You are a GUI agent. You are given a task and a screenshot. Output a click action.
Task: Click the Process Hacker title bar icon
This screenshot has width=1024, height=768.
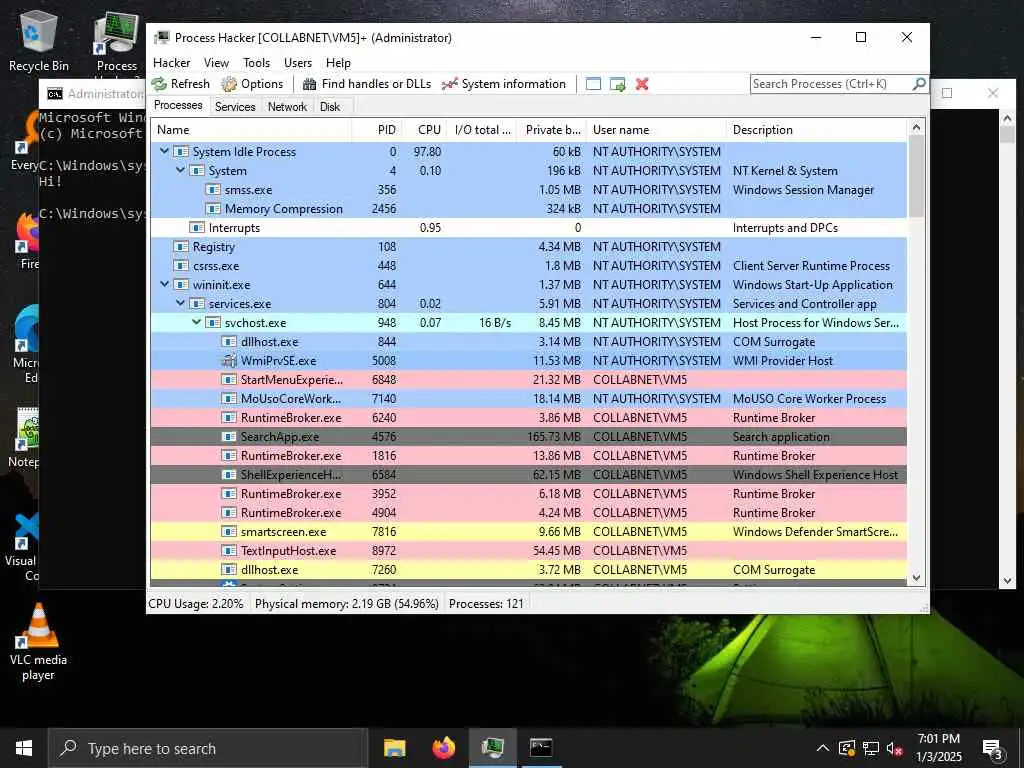tap(161, 38)
